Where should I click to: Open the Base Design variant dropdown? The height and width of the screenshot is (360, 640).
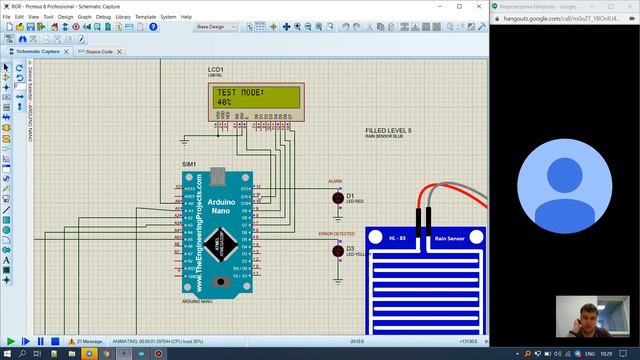coord(216,27)
